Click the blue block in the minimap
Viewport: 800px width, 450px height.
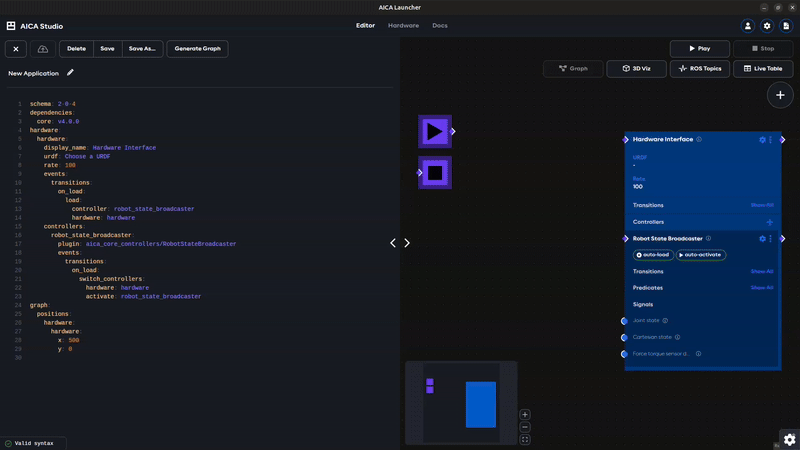[481, 405]
